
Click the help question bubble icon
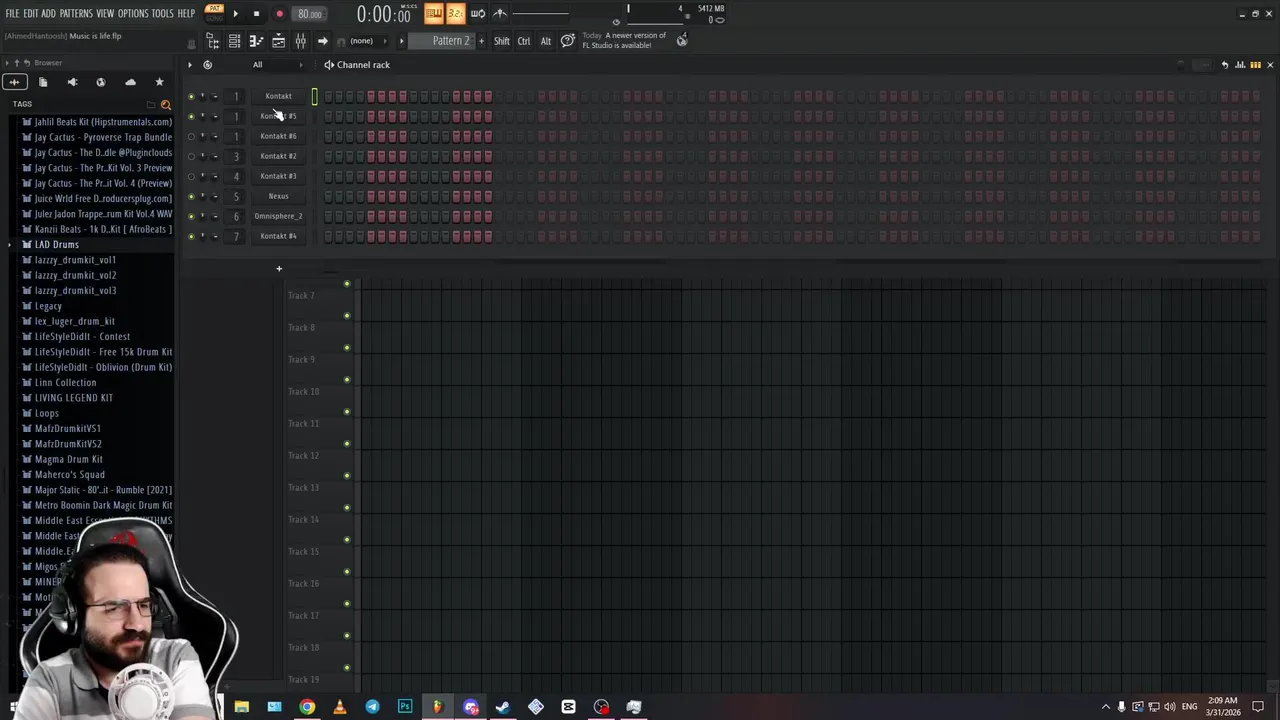tap(568, 41)
